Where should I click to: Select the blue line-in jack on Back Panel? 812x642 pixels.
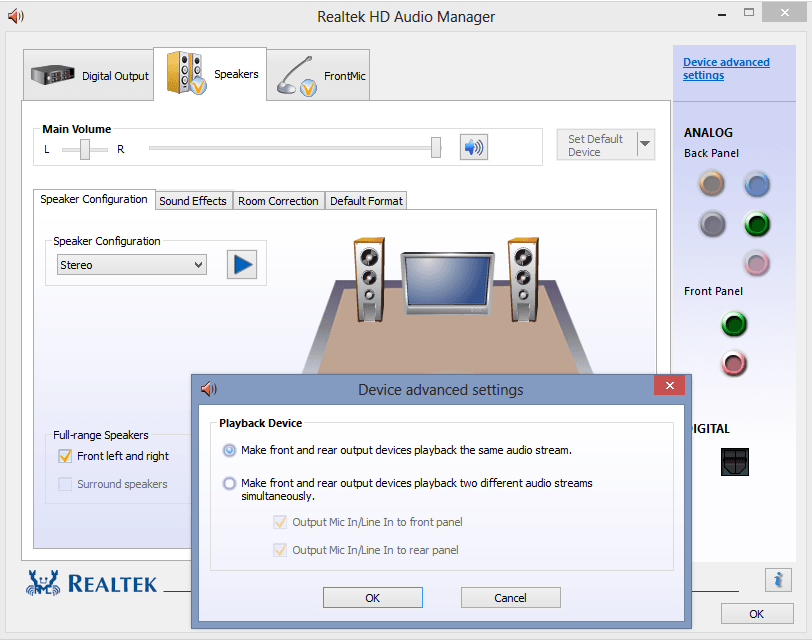(757, 184)
